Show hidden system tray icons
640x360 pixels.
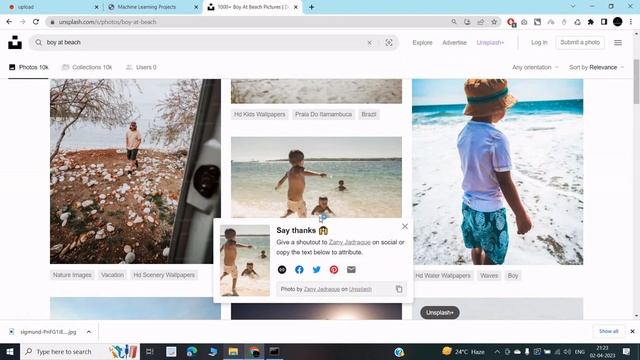[497, 351]
